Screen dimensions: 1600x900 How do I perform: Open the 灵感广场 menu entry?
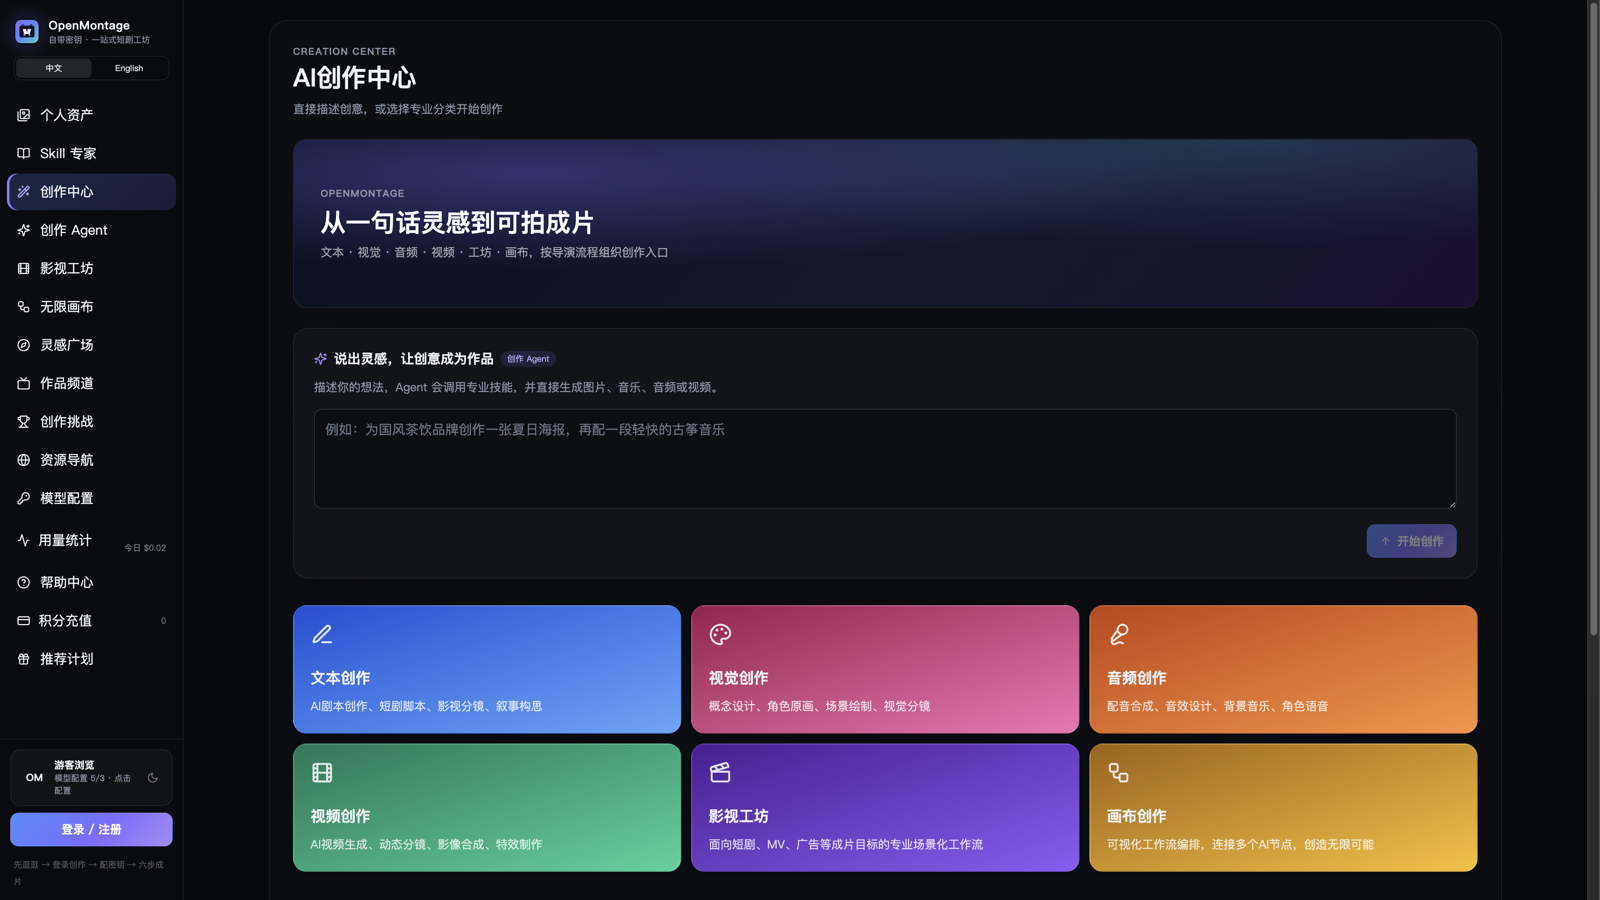coord(91,345)
